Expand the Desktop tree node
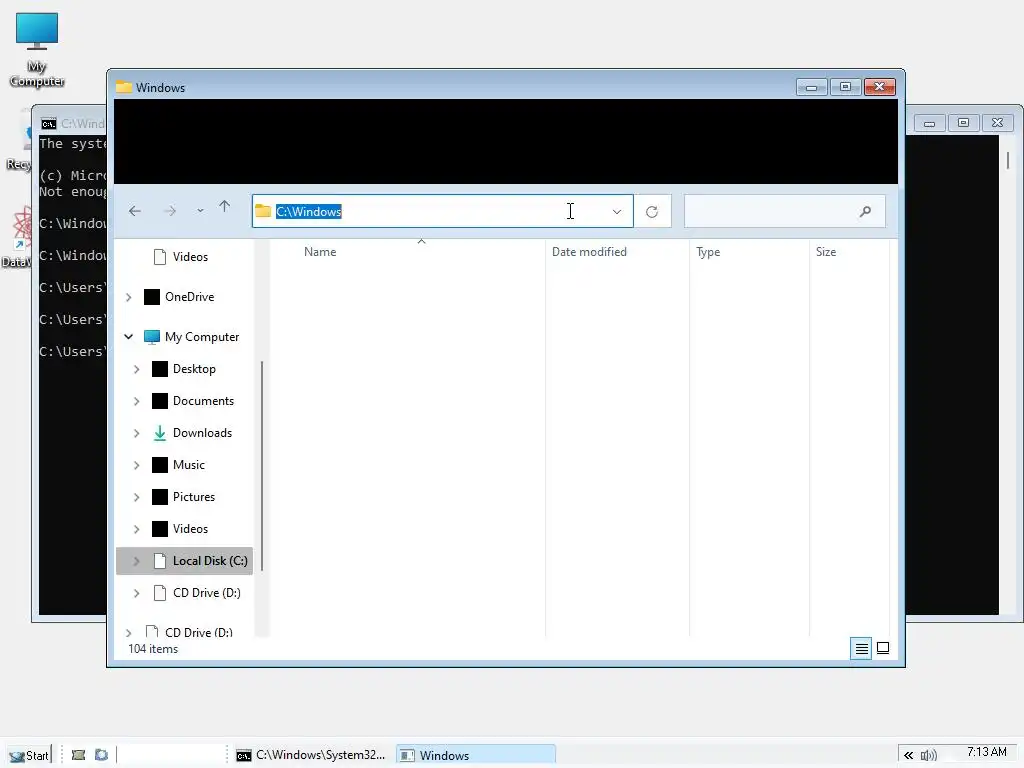This screenshot has height=768, width=1024. coord(136,369)
